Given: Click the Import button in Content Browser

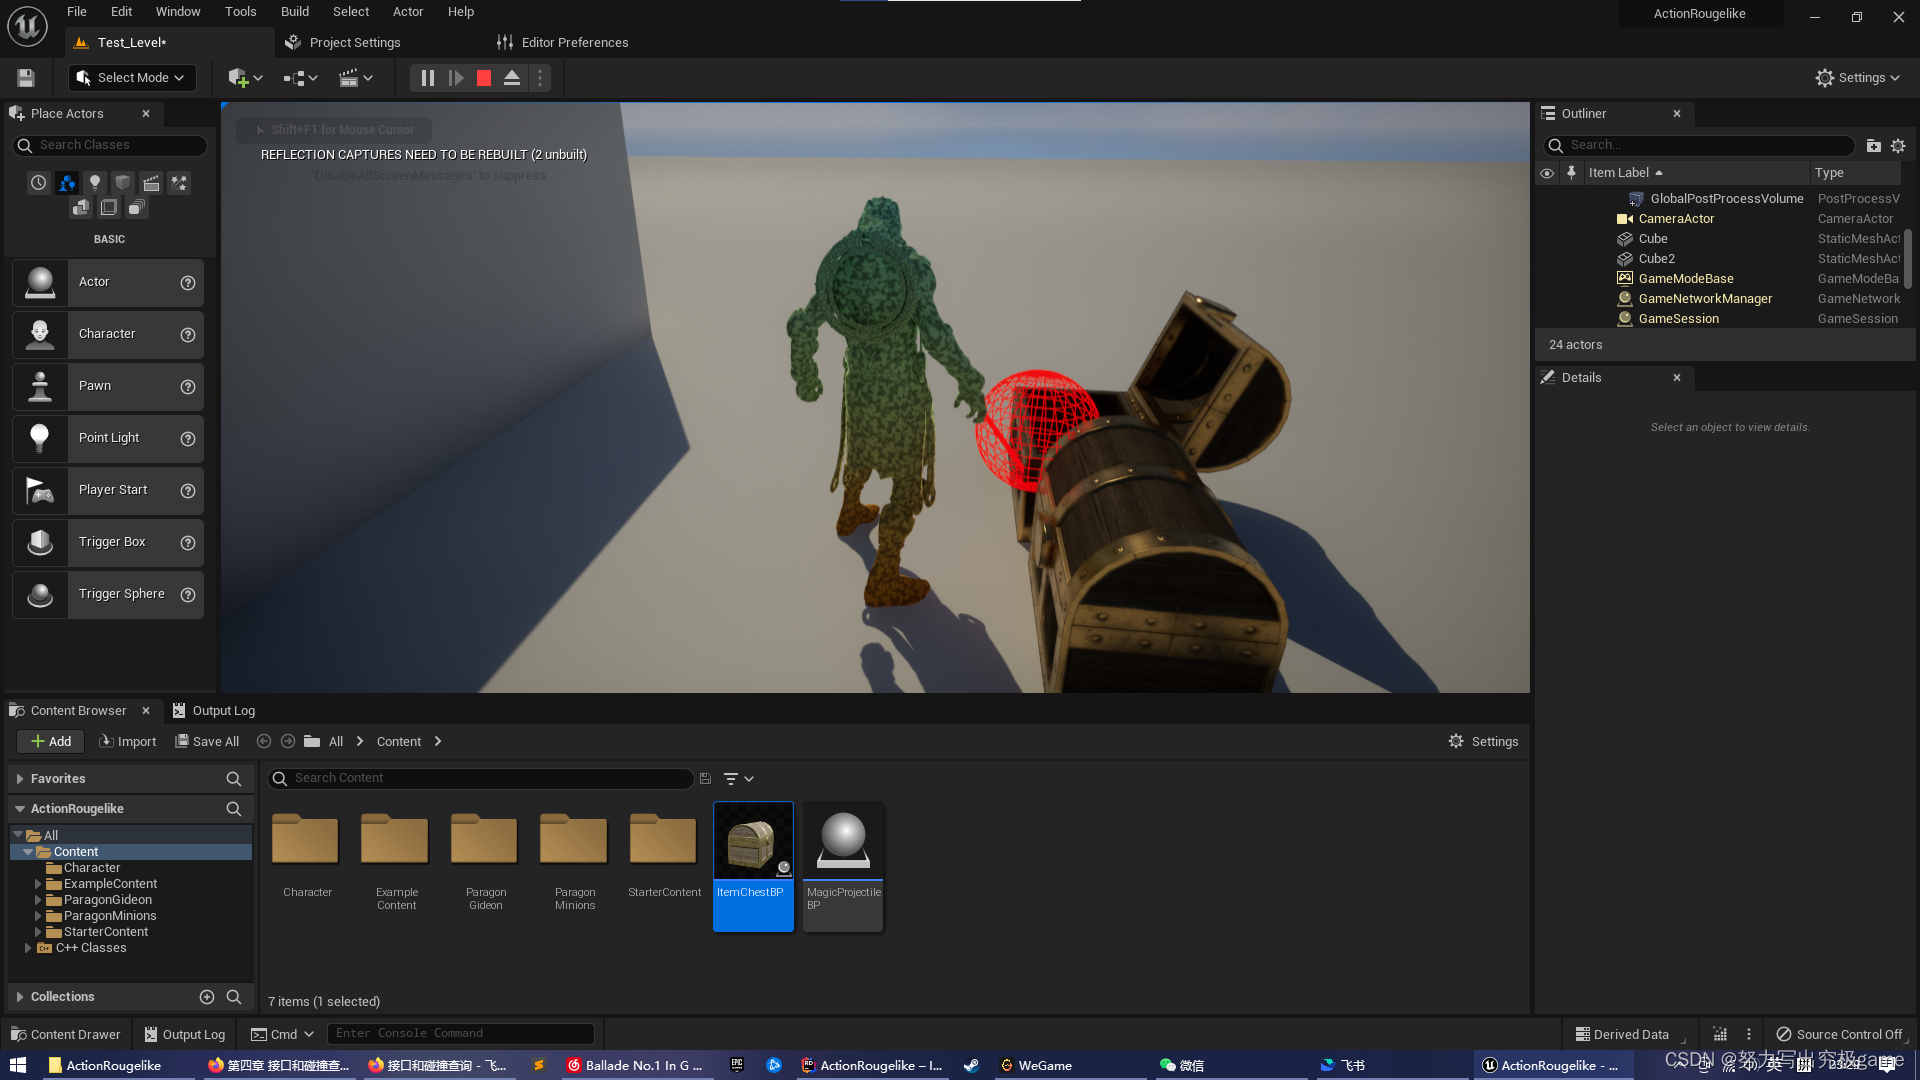Looking at the screenshot, I should point(127,742).
